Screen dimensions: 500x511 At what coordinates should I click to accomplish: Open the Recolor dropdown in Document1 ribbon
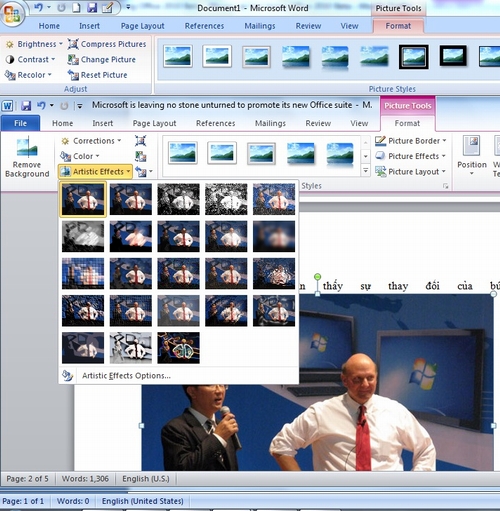click(28, 75)
